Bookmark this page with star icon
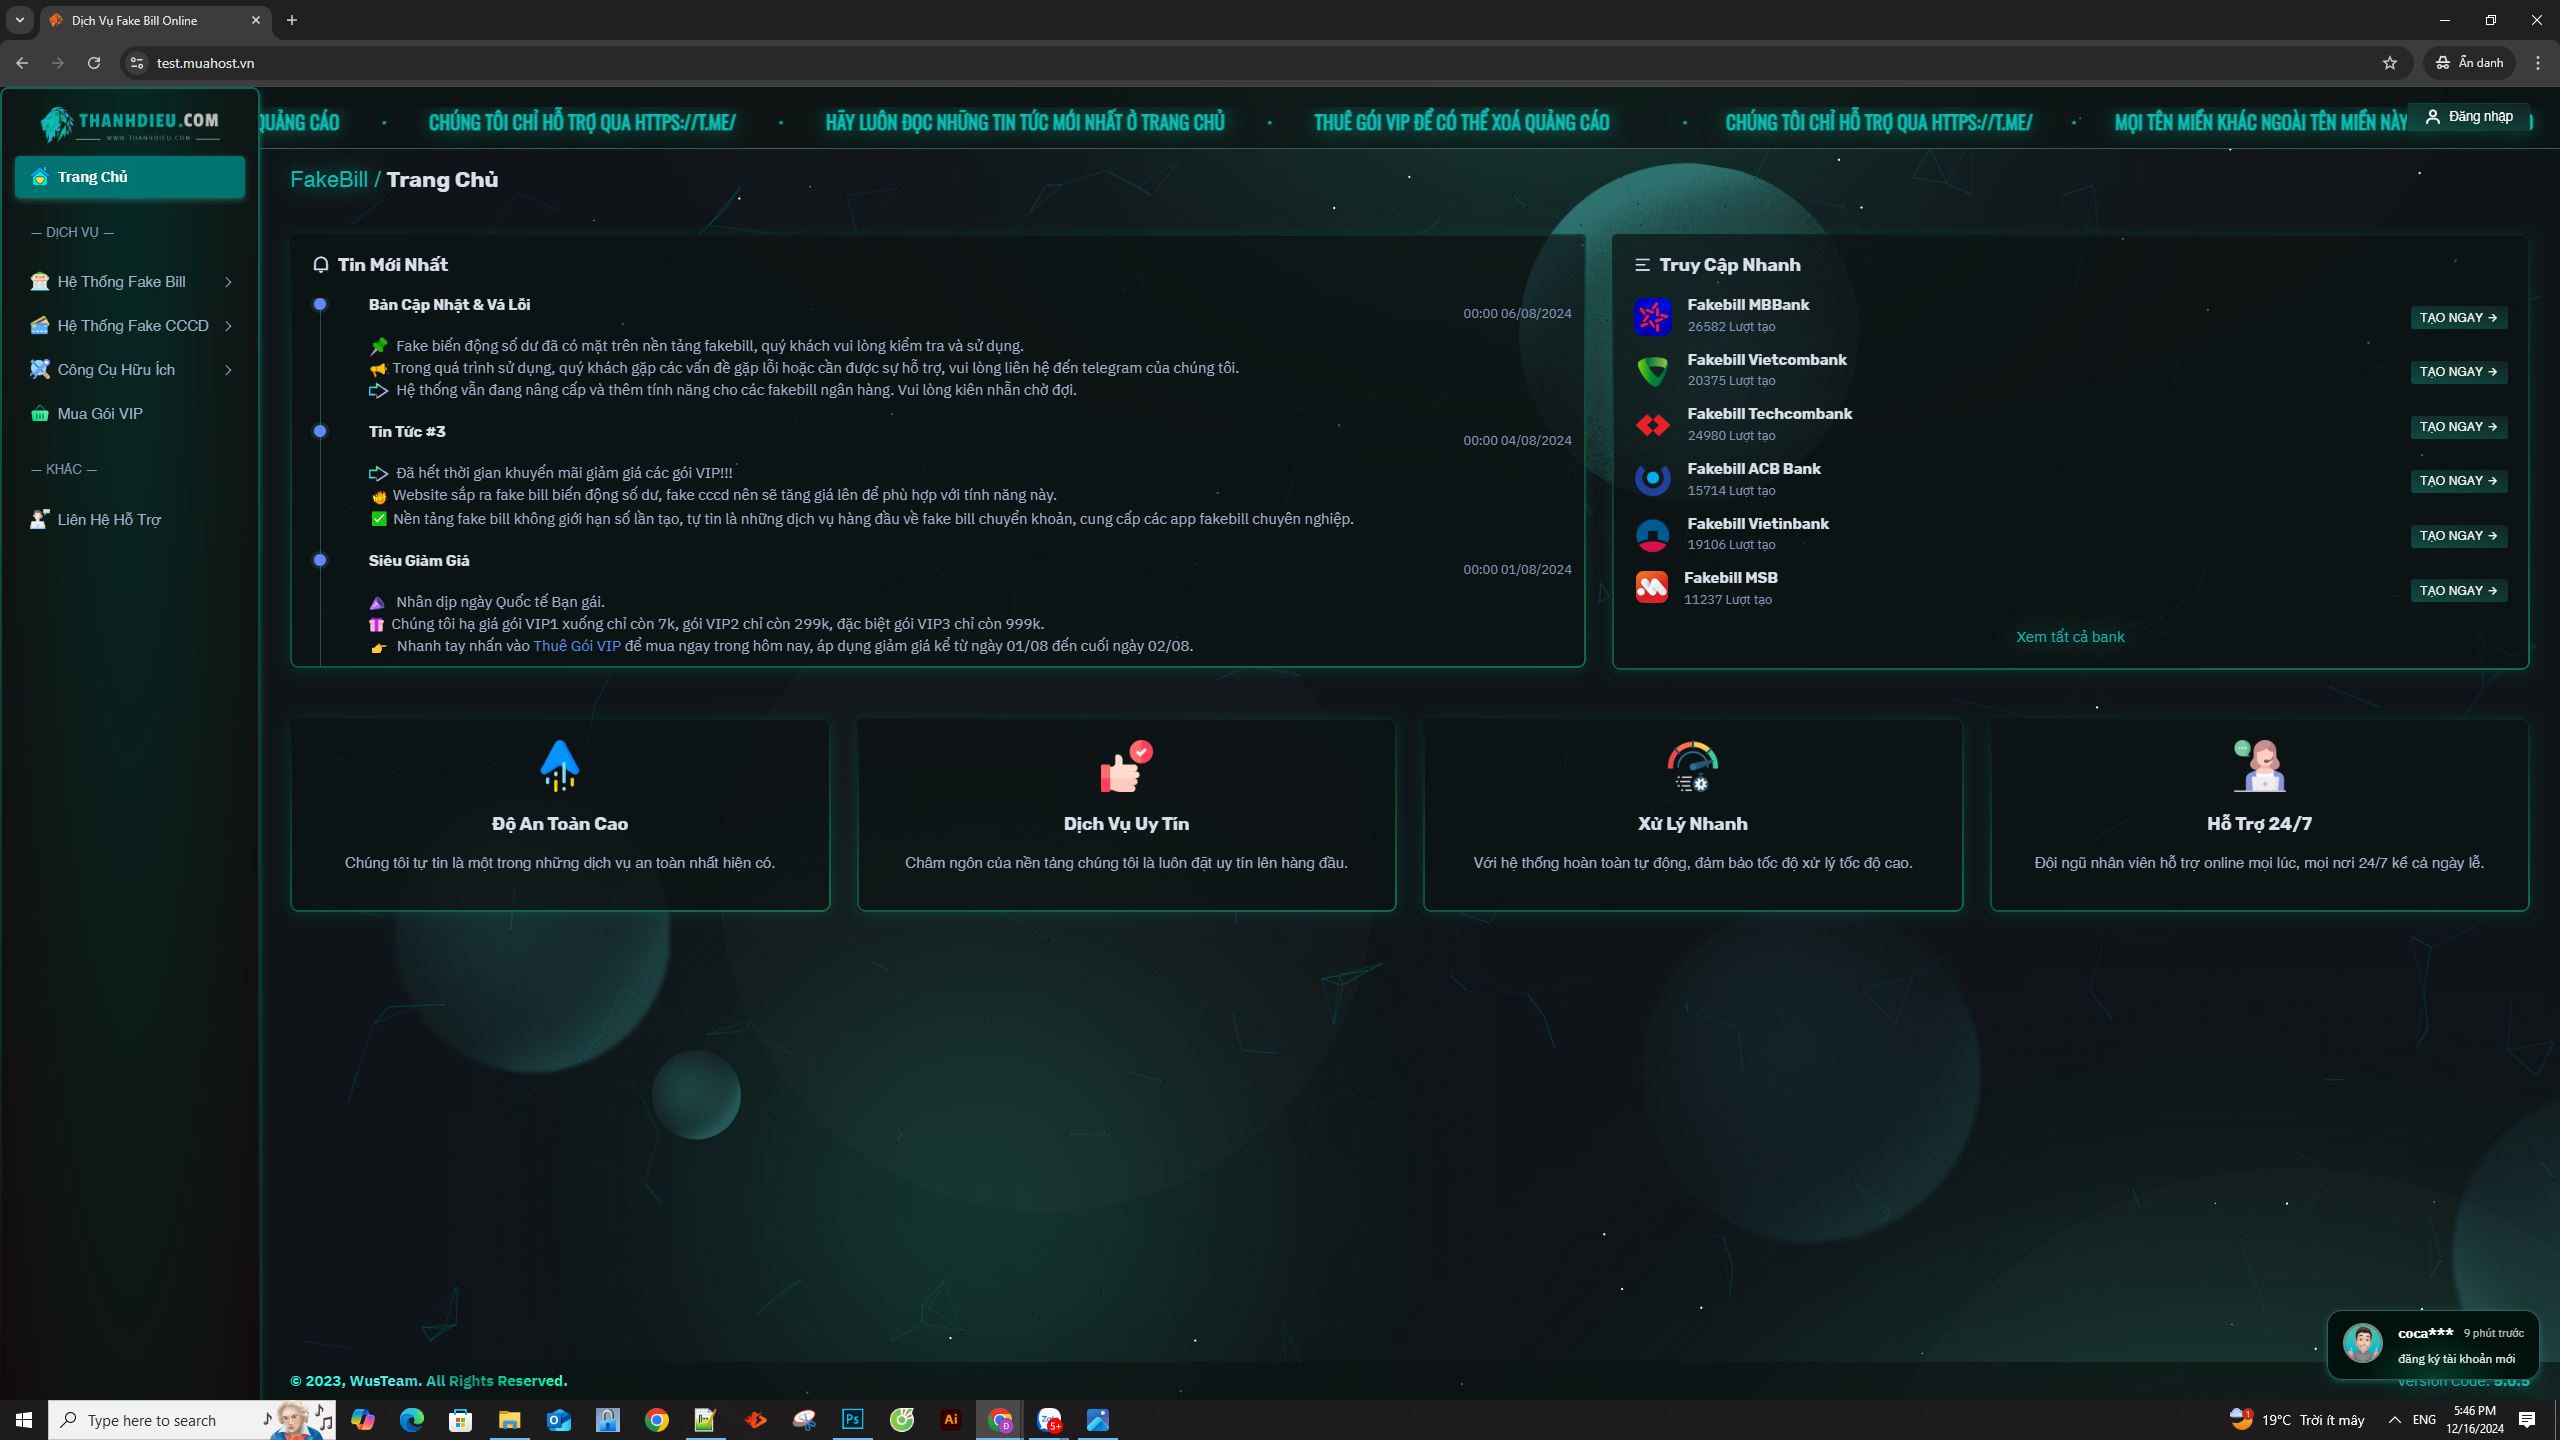The height and width of the screenshot is (1440, 2560). [2389, 63]
